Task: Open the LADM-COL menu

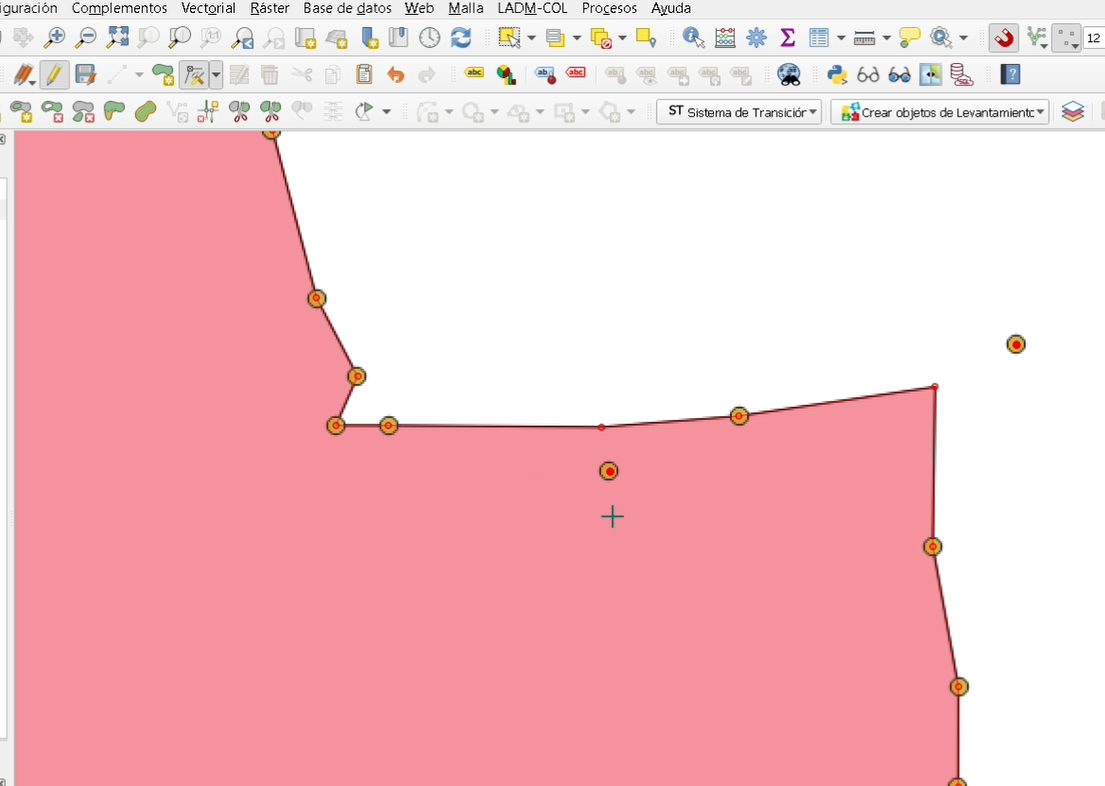Action: point(532,8)
